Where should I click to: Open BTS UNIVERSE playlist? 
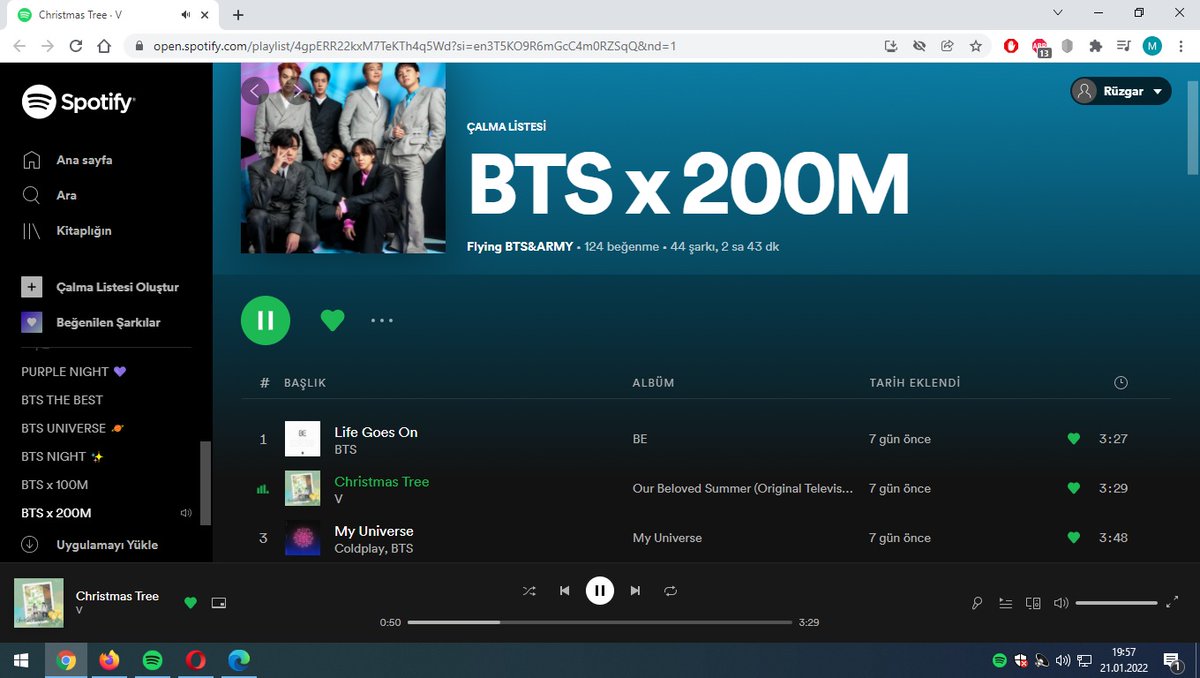(x=72, y=428)
